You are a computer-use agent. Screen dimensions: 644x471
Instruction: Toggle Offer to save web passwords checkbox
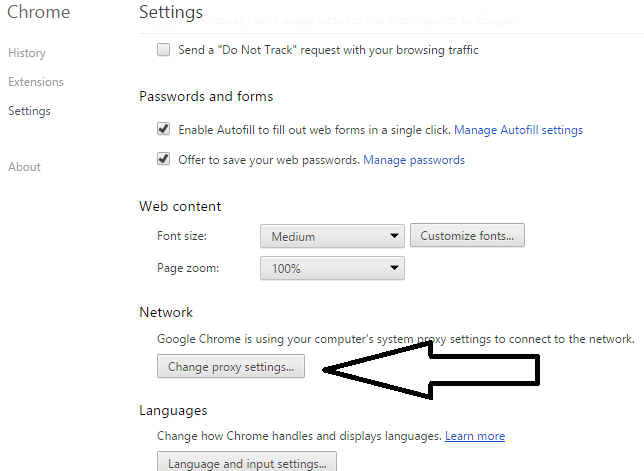(x=164, y=160)
